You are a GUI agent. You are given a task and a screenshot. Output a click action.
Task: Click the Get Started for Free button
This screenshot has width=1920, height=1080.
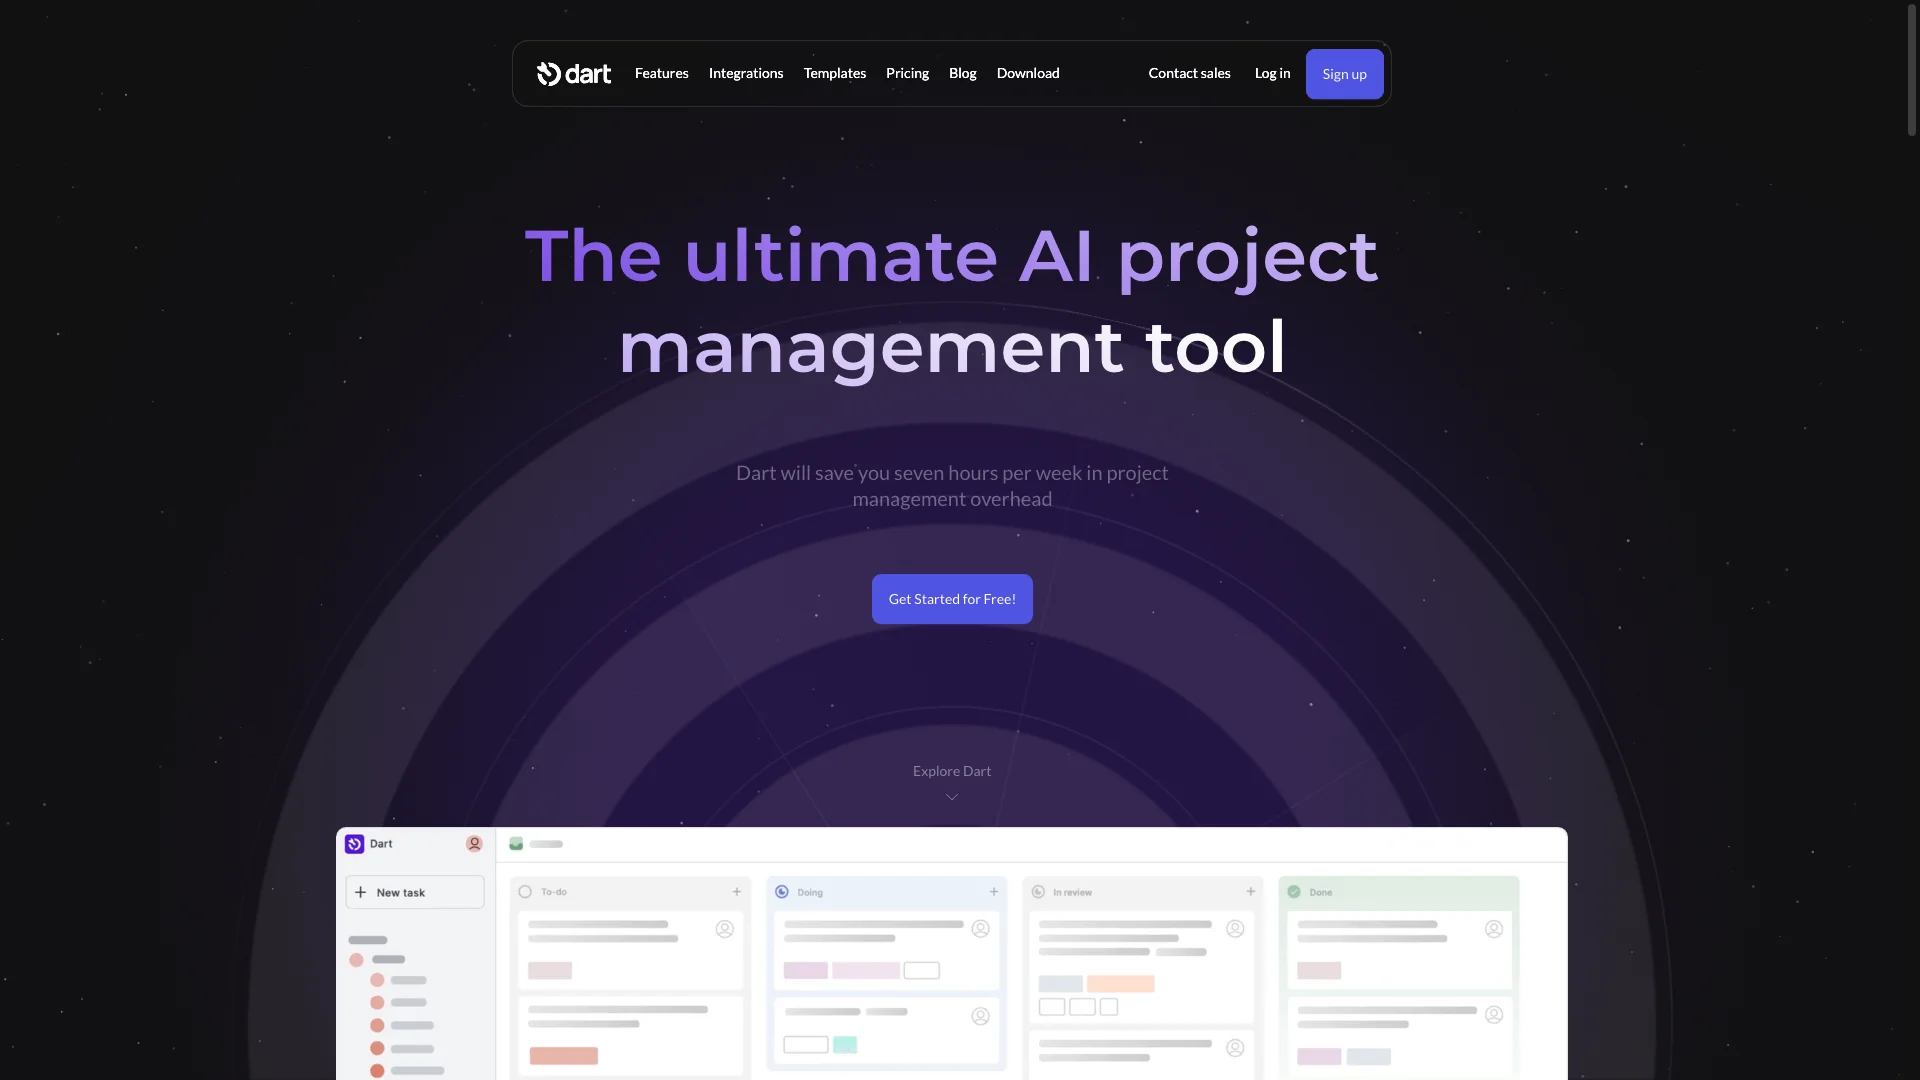pyautogui.click(x=952, y=599)
